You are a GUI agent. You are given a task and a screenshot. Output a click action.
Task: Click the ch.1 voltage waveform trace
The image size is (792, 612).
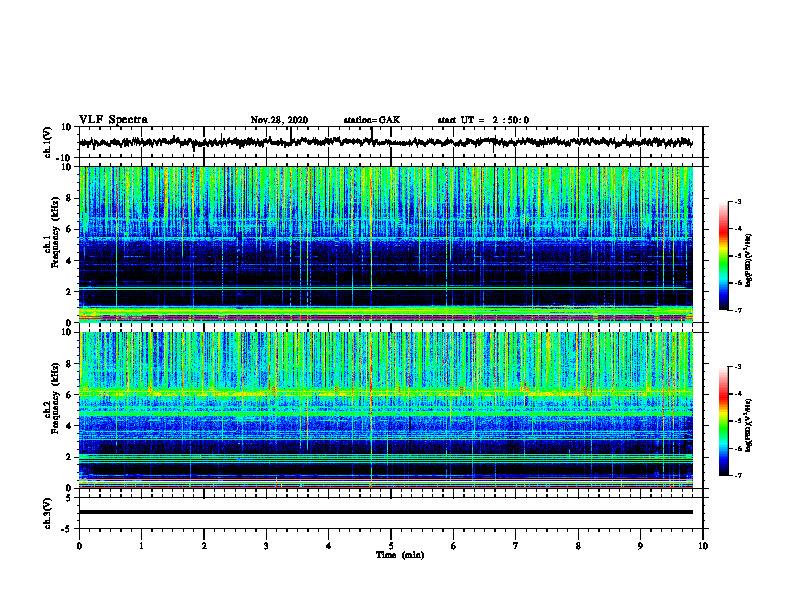pos(386,142)
